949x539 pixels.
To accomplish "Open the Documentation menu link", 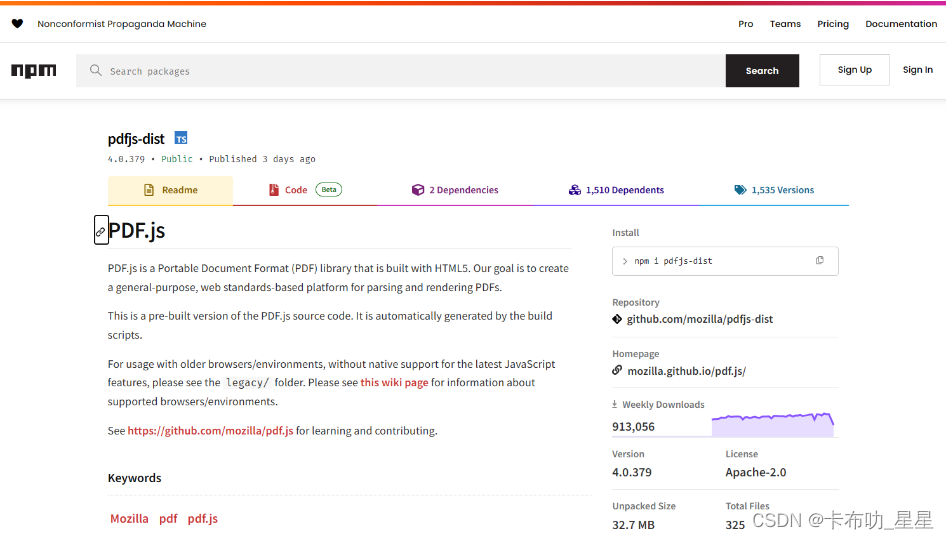I will [901, 24].
